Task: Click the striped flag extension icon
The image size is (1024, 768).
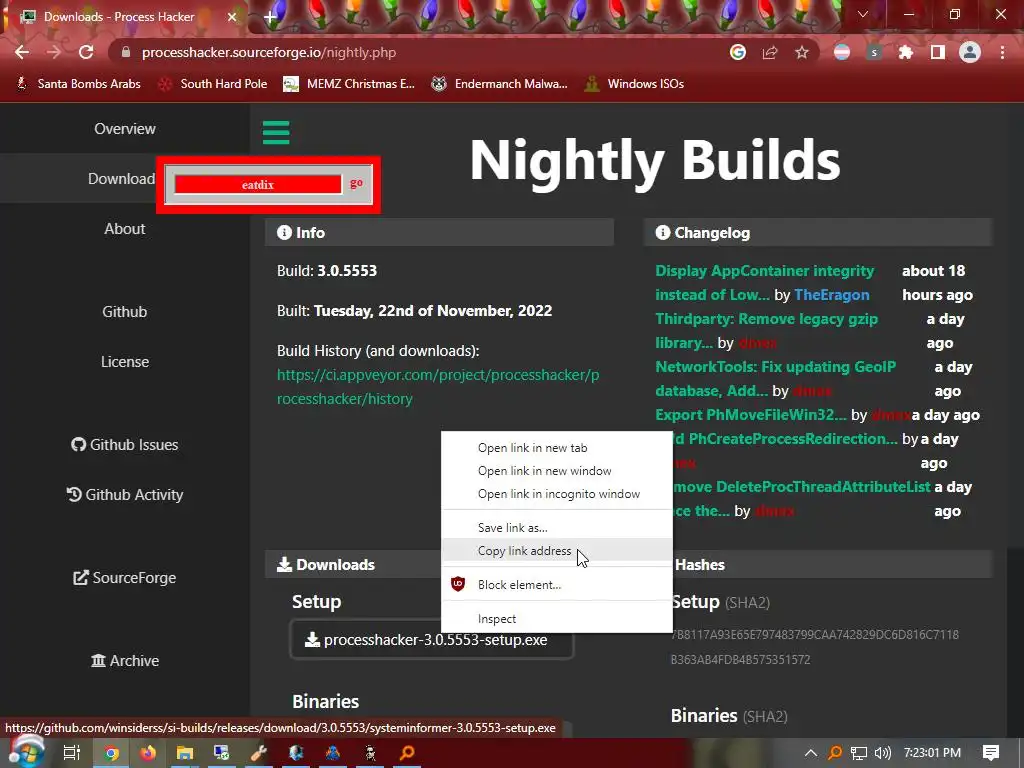Action: [x=842, y=52]
